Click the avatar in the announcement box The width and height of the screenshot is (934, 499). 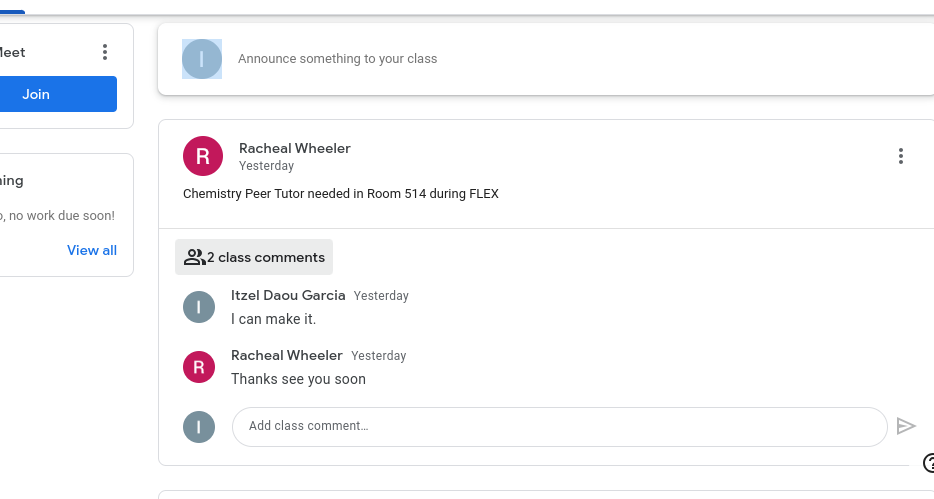202,59
